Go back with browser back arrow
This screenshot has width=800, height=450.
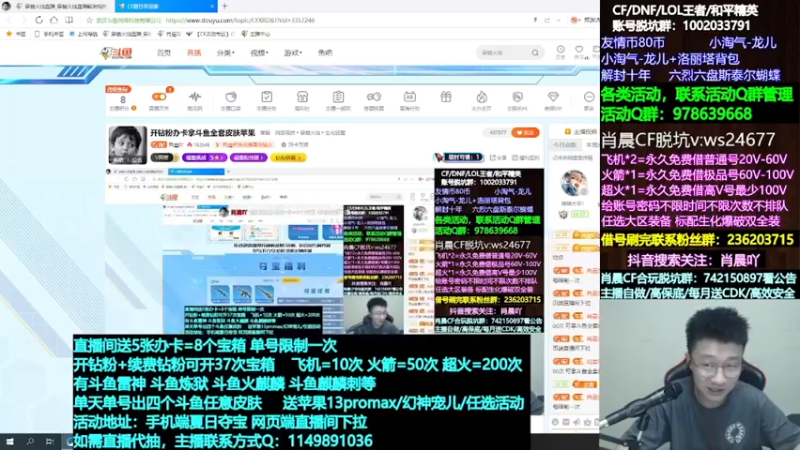(x=9, y=20)
